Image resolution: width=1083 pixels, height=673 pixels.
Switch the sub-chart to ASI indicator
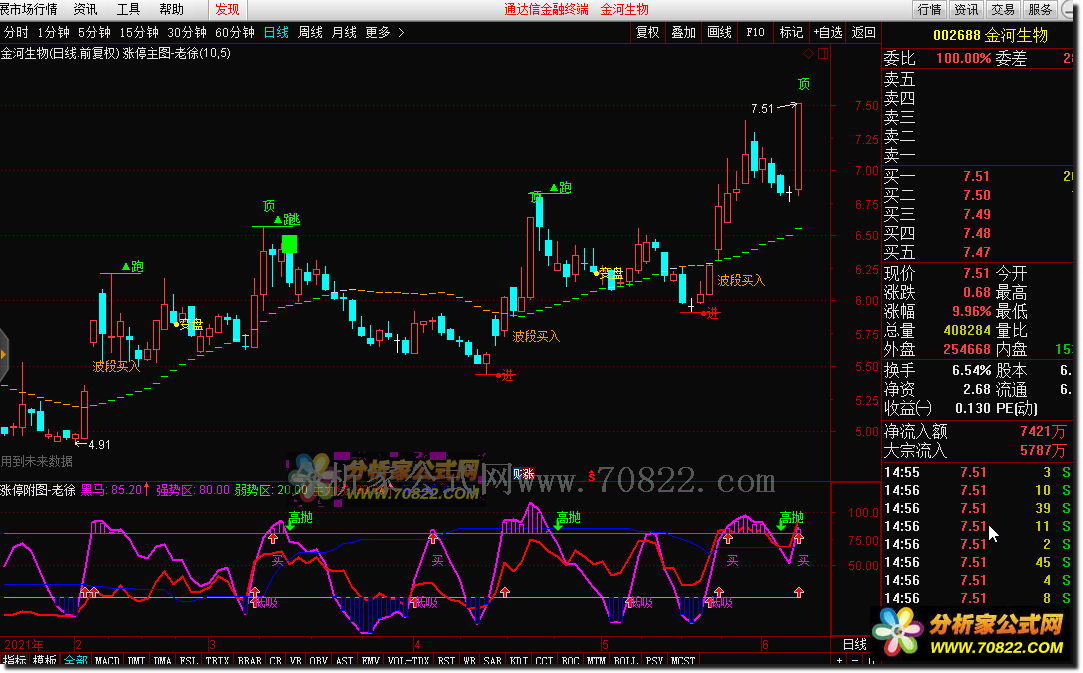(345, 661)
